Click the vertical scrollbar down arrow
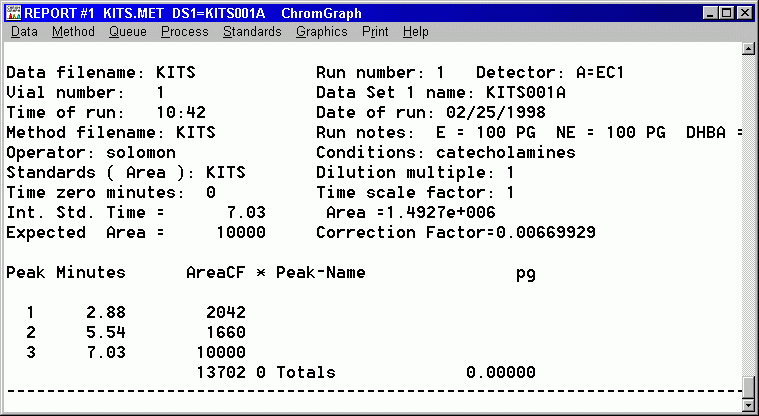 click(749, 405)
